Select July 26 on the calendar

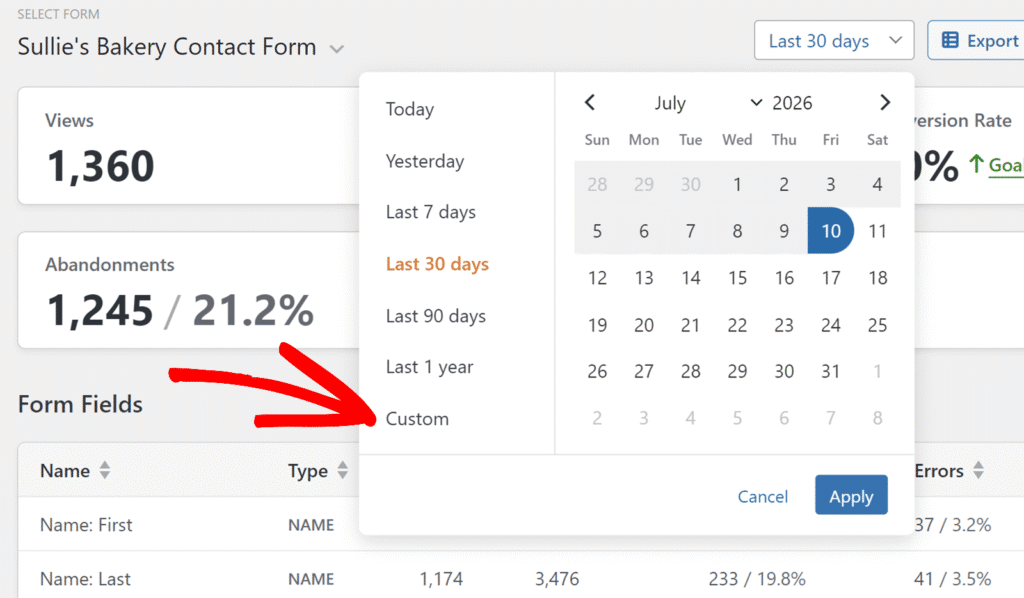click(597, 371)
